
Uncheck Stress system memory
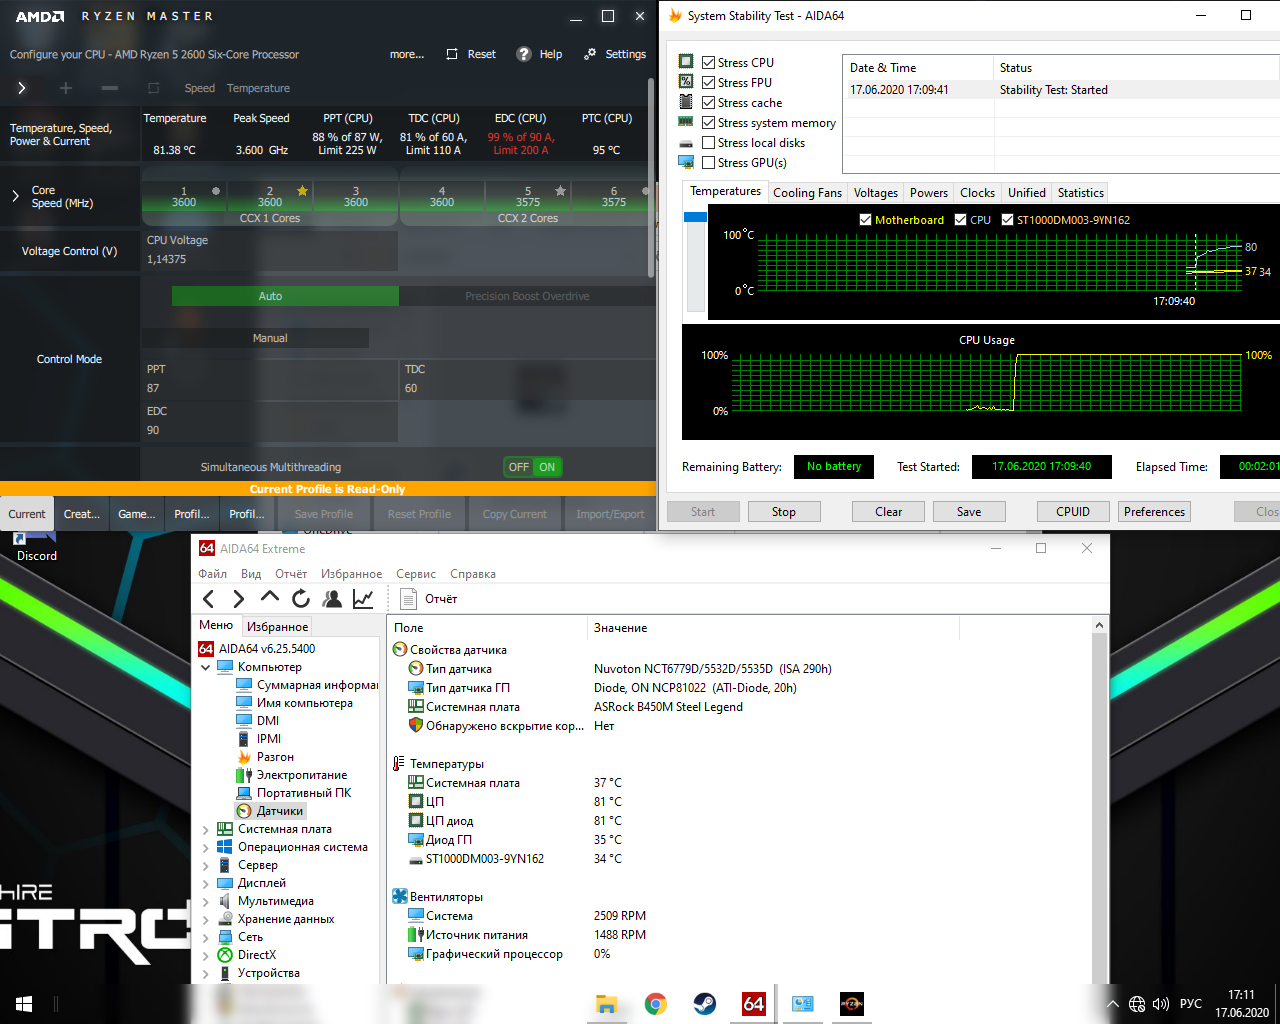point(708,122)
